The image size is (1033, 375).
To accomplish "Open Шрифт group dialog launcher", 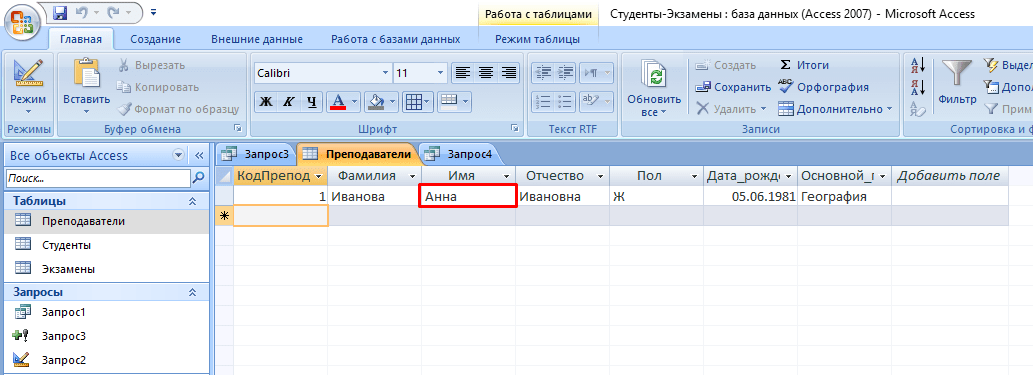I will (515, 129).
